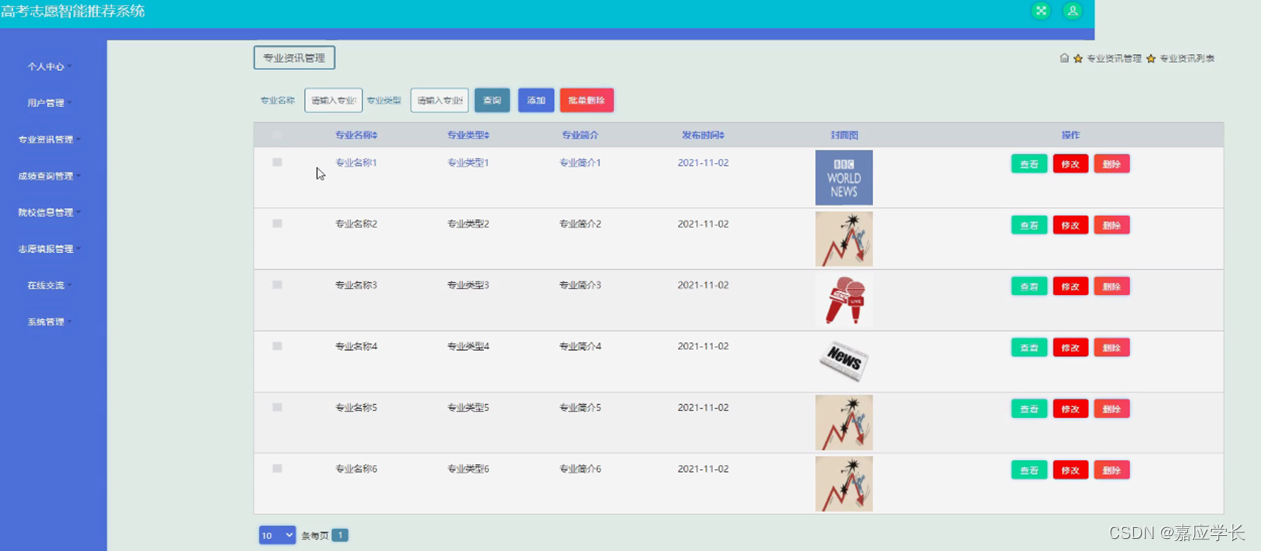Toggle the select-all checkbox in table header

point(277,135)
